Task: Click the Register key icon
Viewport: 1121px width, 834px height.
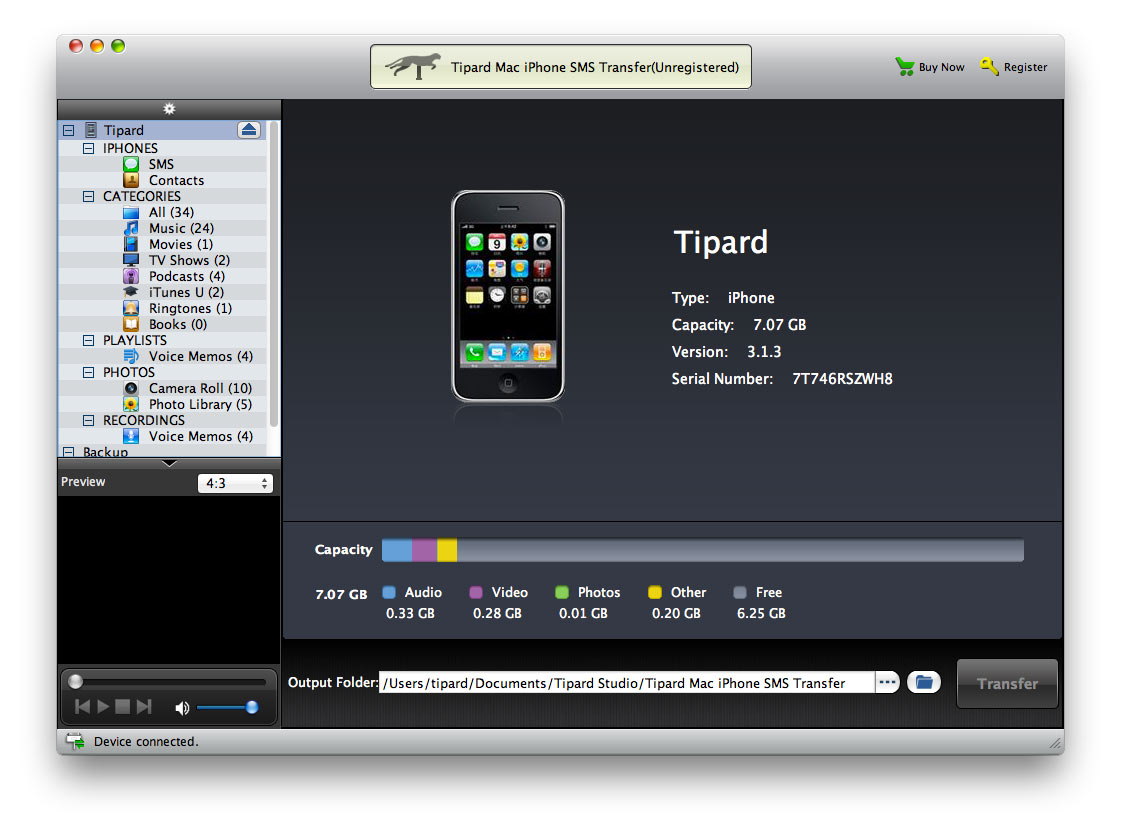Action: point(989,66)
